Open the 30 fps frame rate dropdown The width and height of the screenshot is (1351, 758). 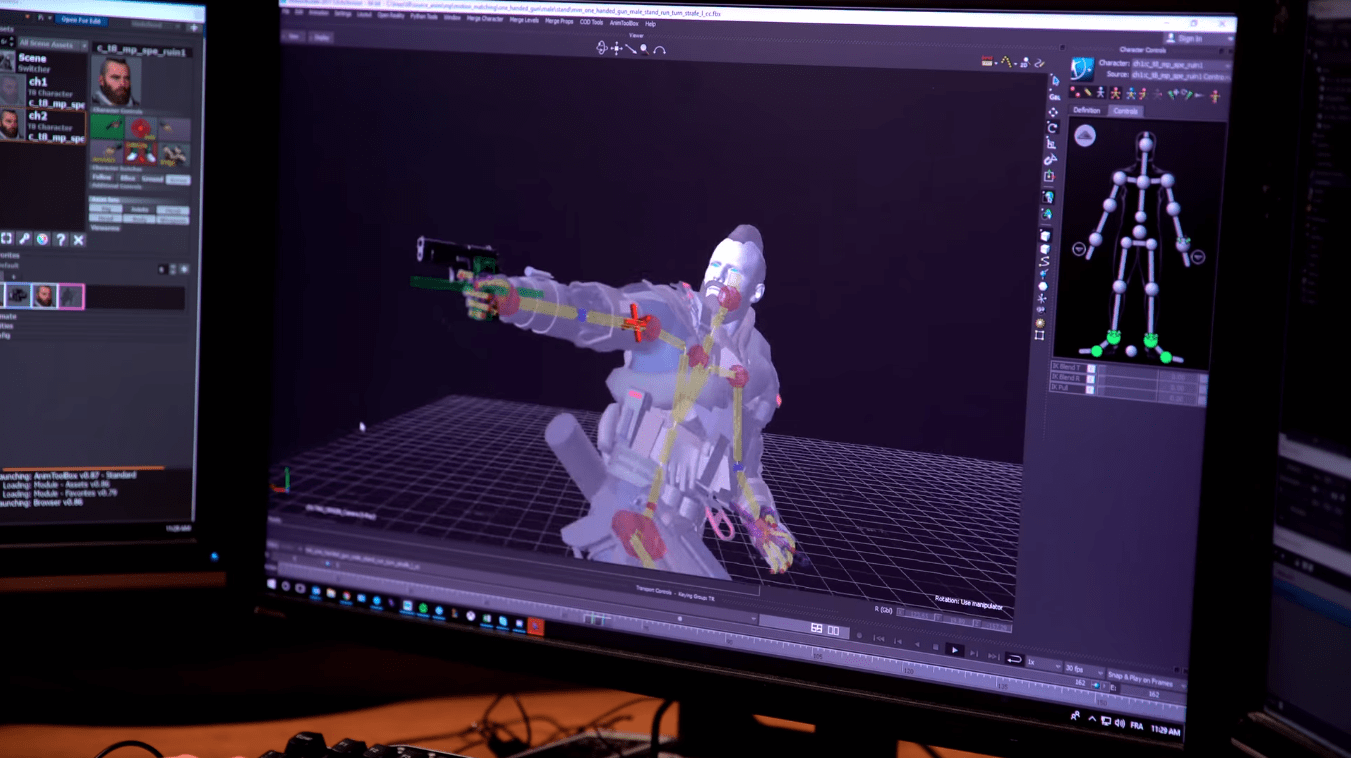(x=1085, y=669)
